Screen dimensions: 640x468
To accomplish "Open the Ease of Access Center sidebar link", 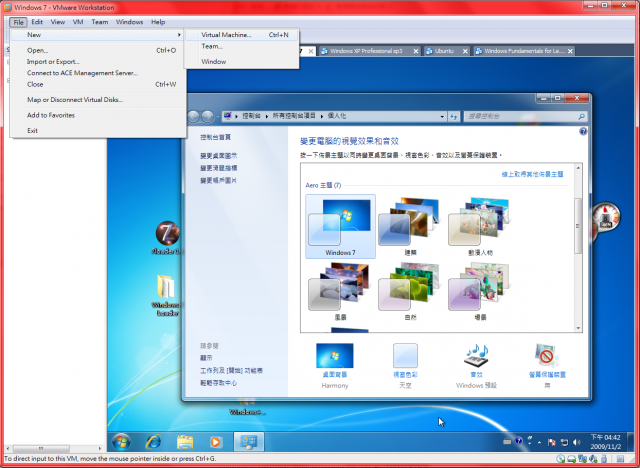I will (x=218, y=383).
